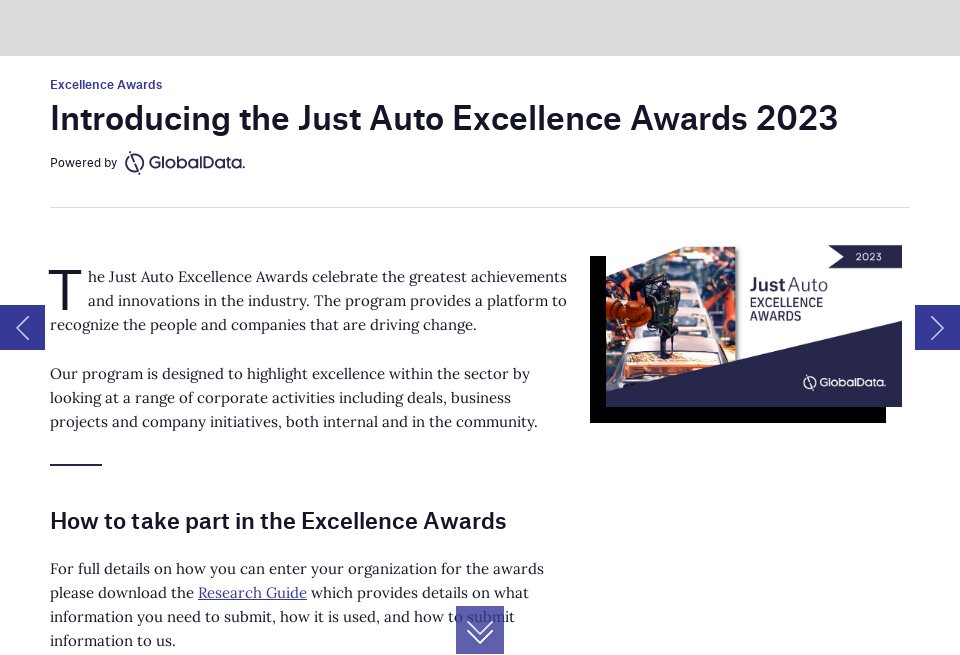Click the "How to take part" section heading
This screenshot has height=655, width=960.
point(278,521)
